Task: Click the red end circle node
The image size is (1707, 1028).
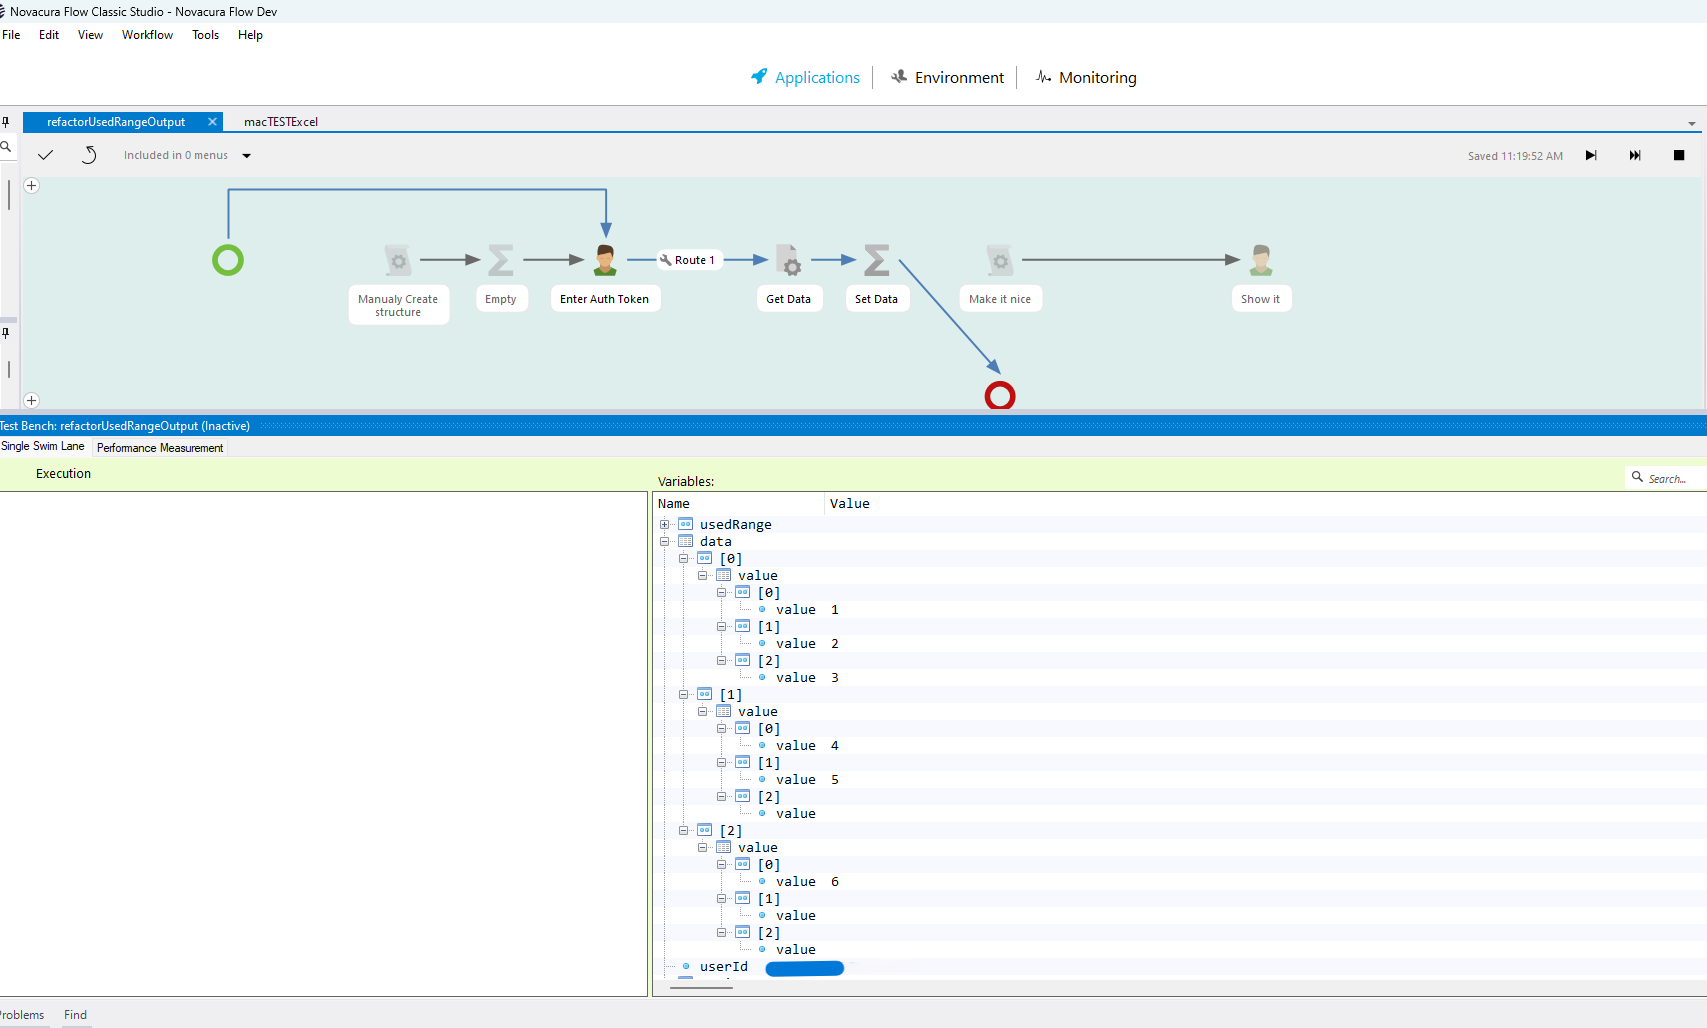Action: pyautogui.click(x=1000, y=396)
